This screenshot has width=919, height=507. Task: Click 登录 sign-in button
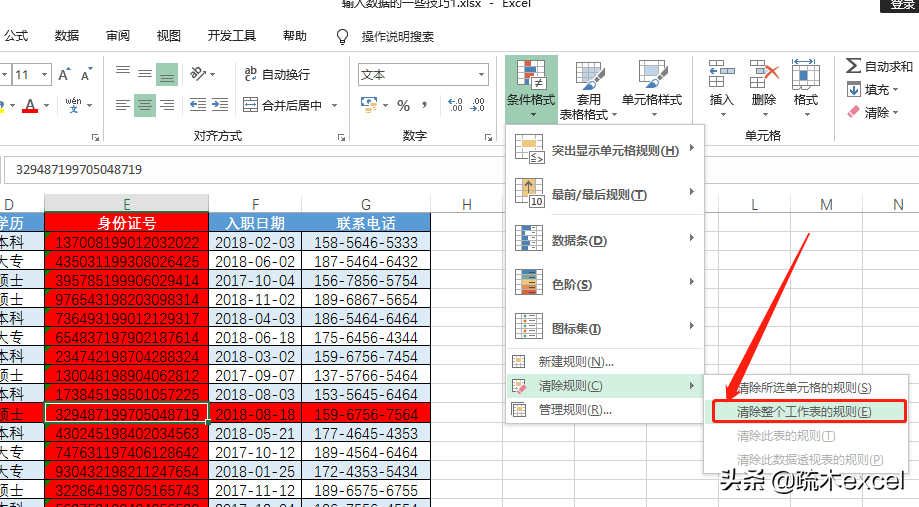900,5
